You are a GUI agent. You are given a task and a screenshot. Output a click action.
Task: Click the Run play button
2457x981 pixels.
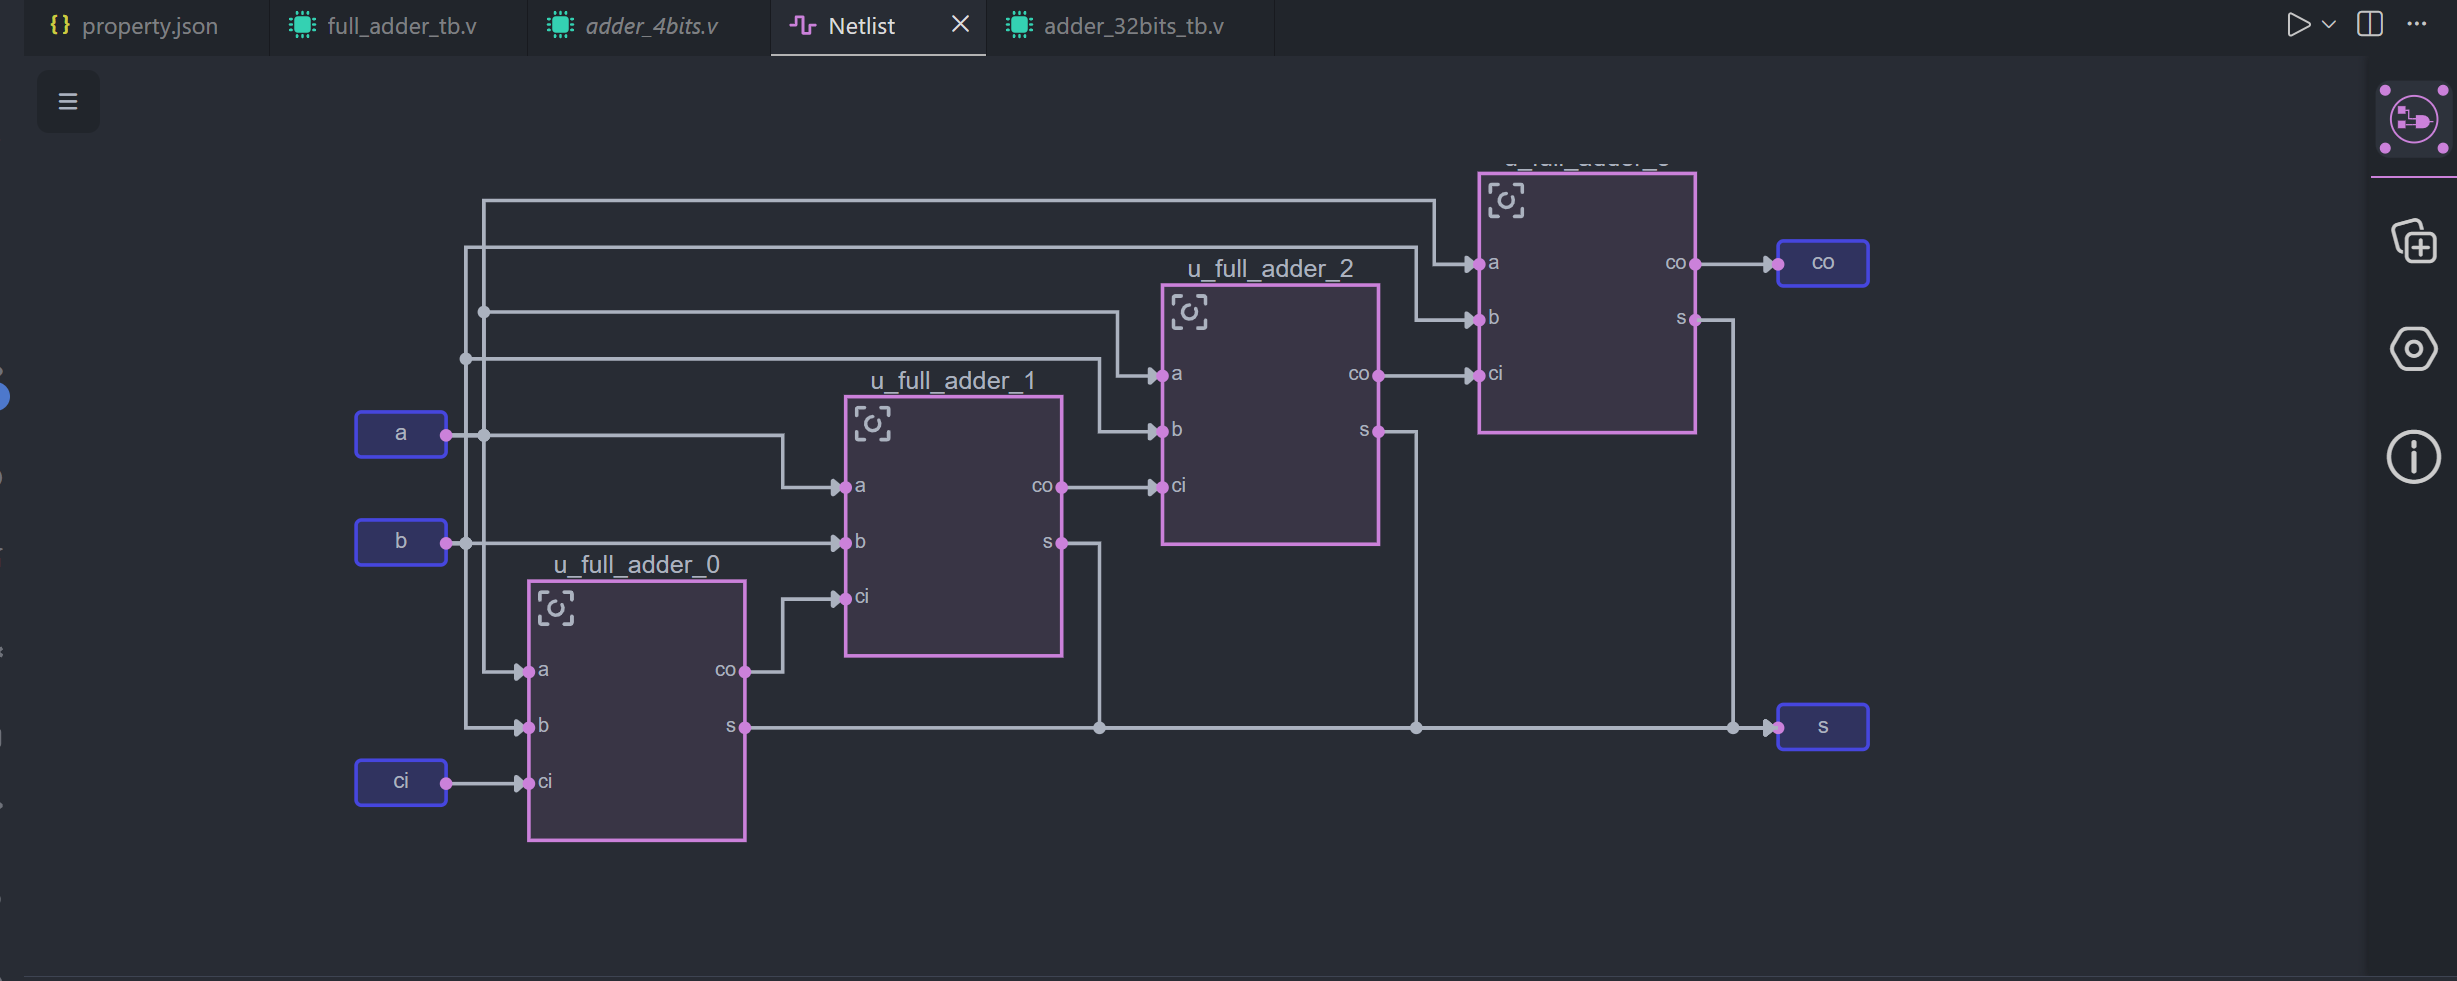point(2298,25)
